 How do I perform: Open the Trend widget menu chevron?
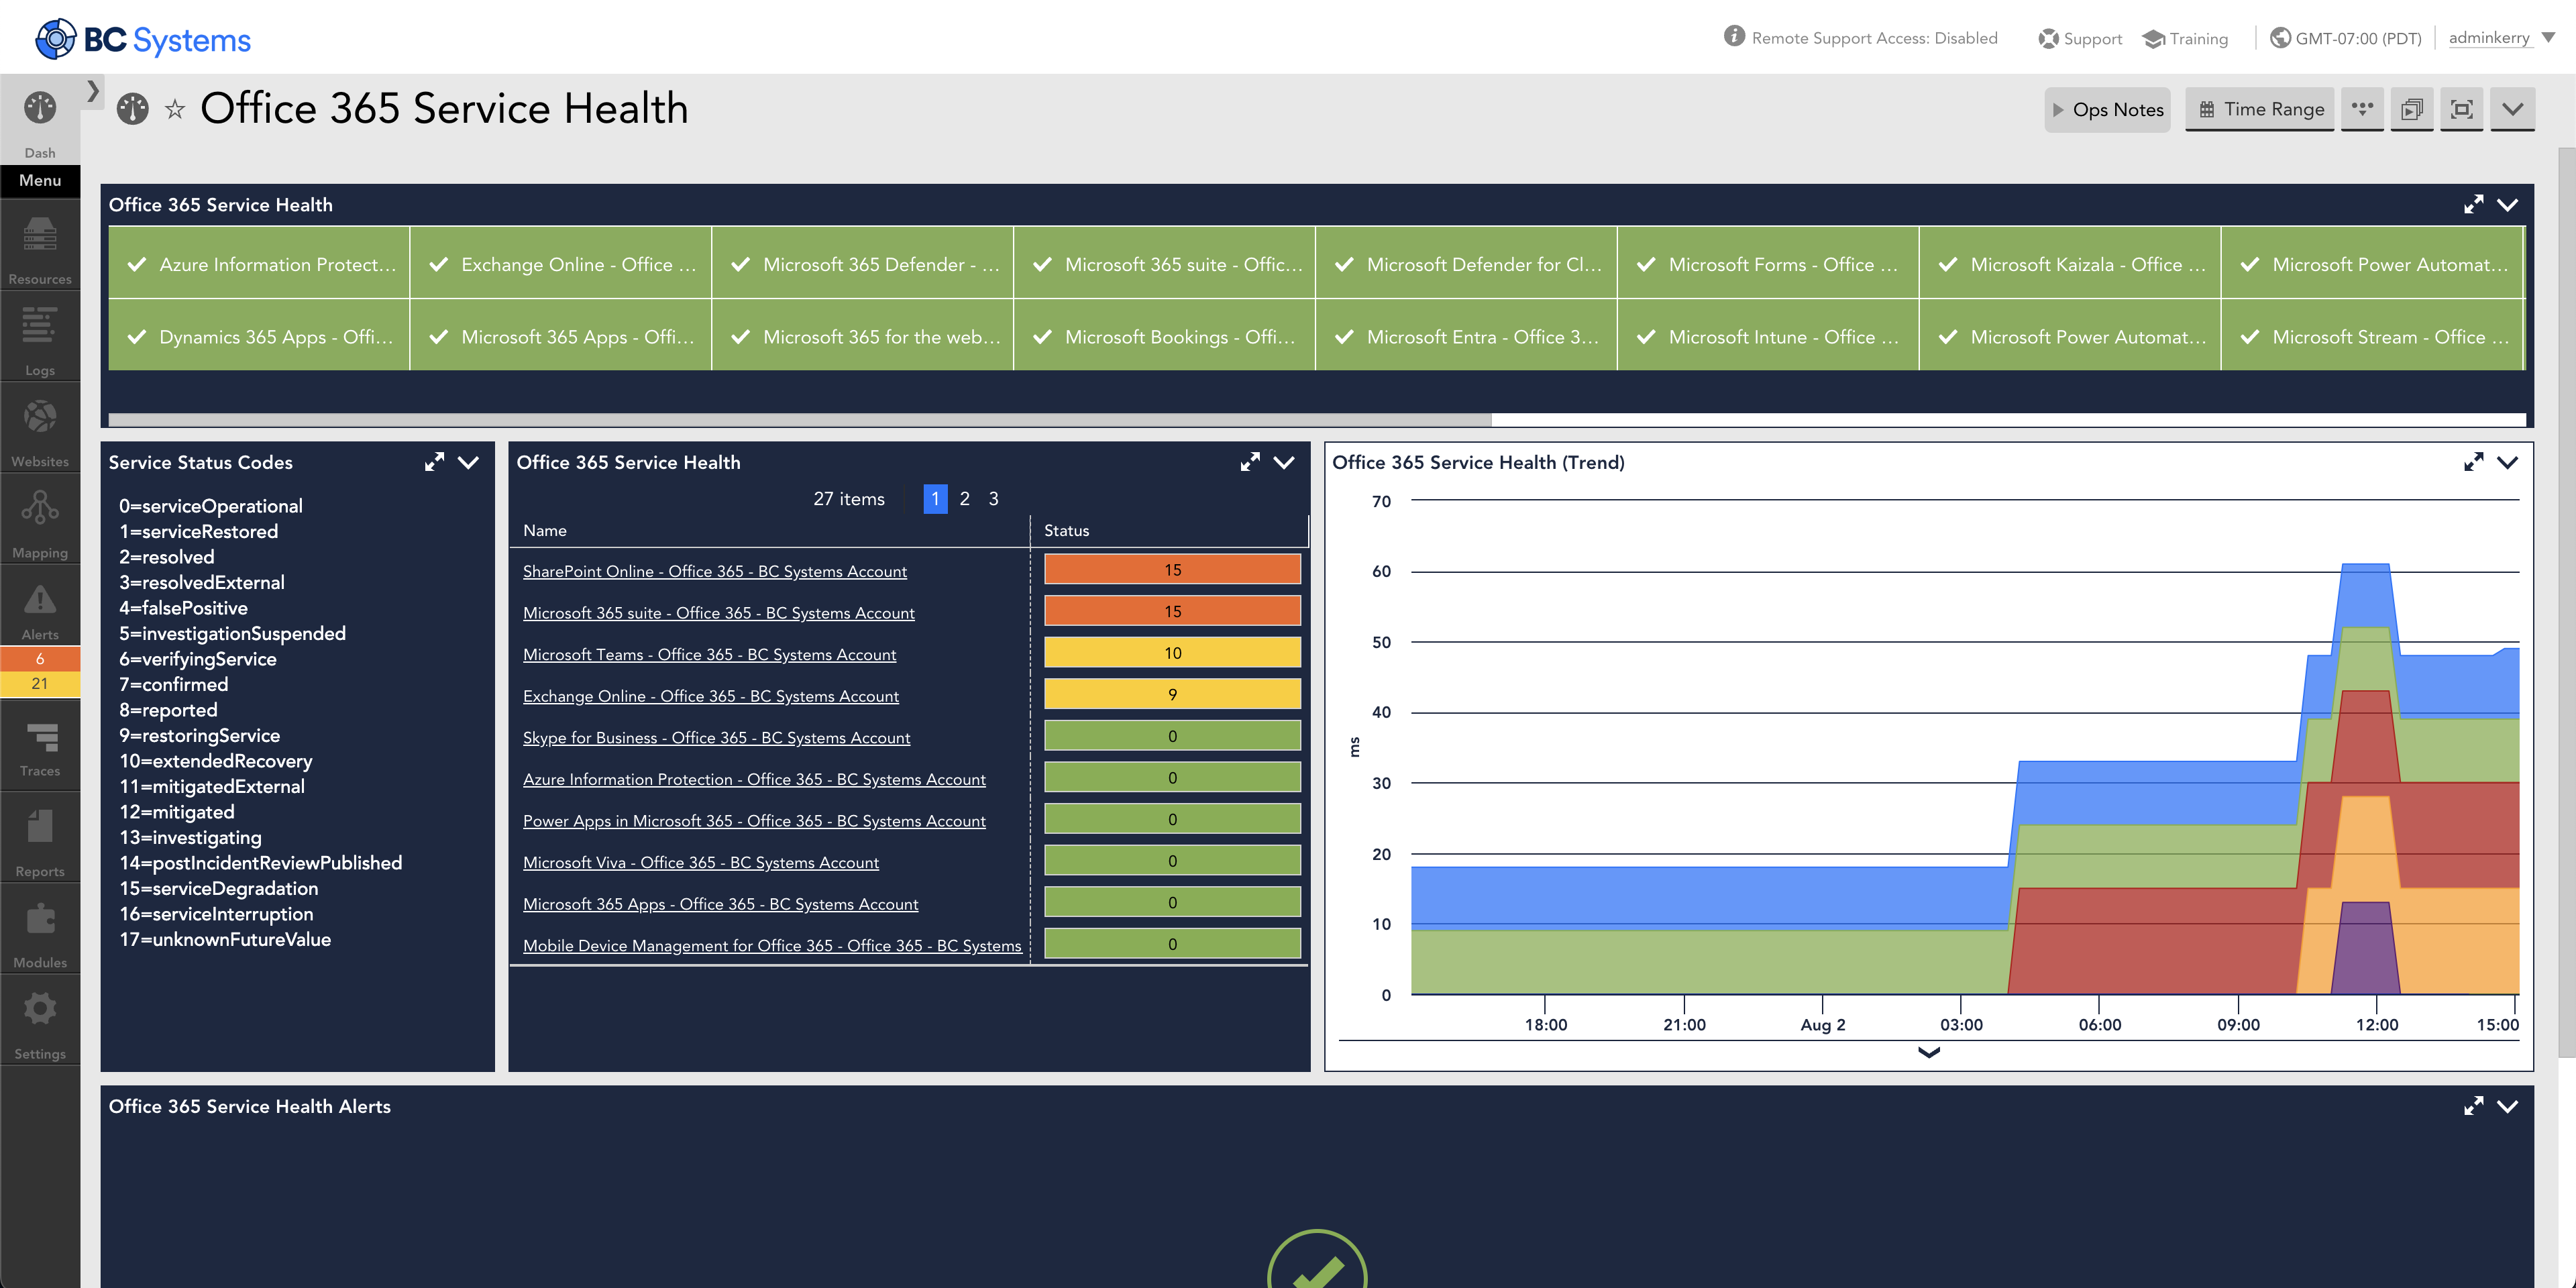(2507, 462)
